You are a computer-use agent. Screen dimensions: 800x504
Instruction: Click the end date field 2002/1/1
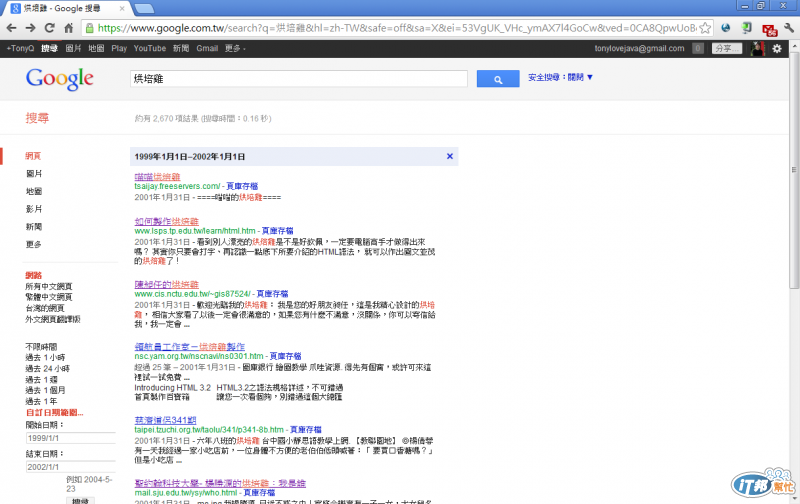(71, 467)
